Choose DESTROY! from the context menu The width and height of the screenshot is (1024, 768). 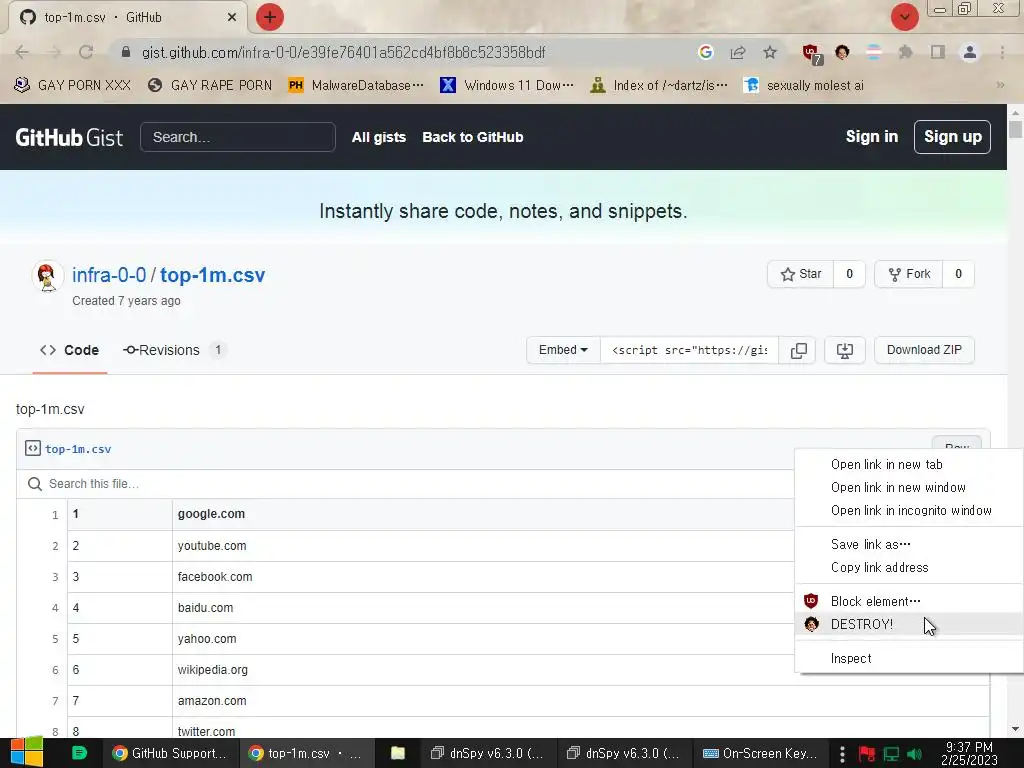point(908,624)
